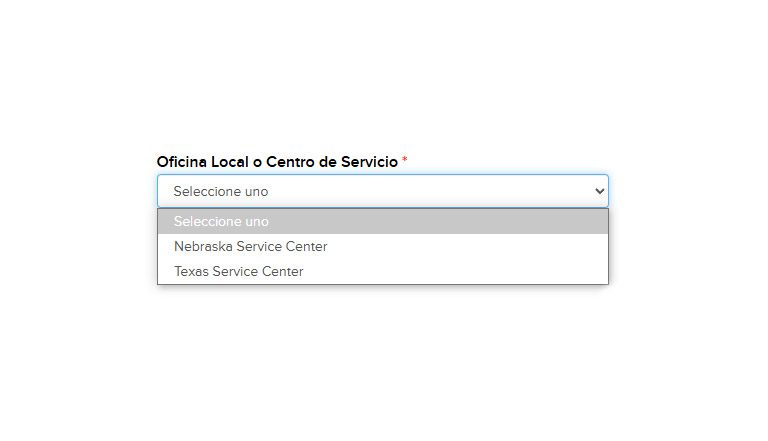
Task: Click empty space right of Nebraska option
Action: [x=468, y=246]
